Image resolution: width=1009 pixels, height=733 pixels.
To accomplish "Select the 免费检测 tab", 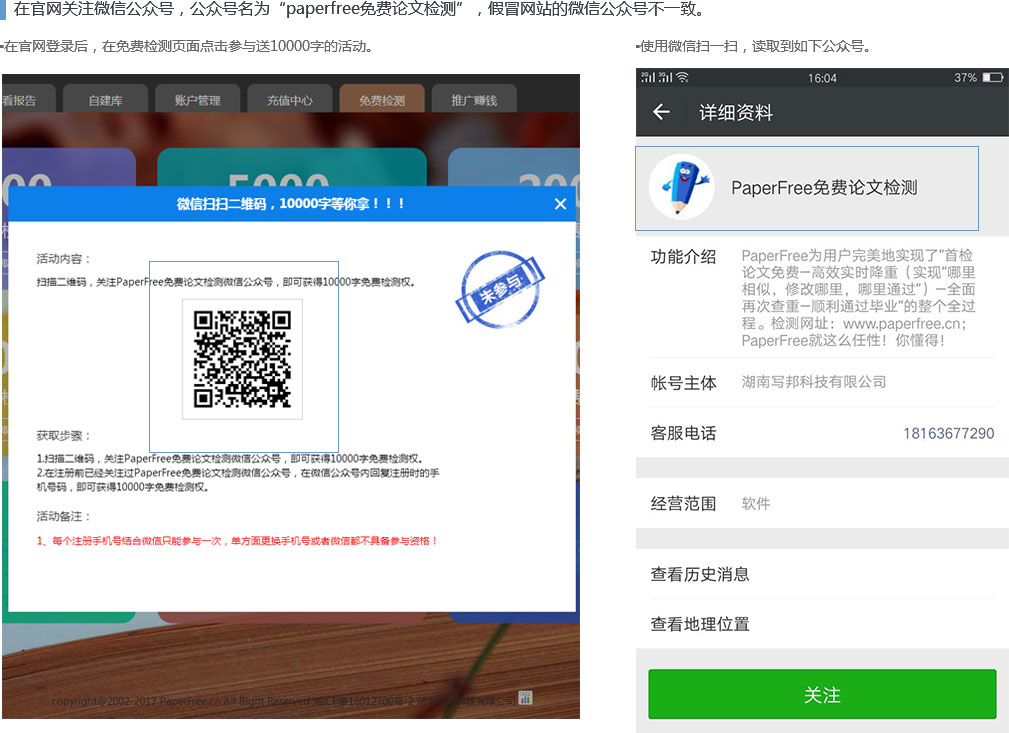I will (382, 100).
